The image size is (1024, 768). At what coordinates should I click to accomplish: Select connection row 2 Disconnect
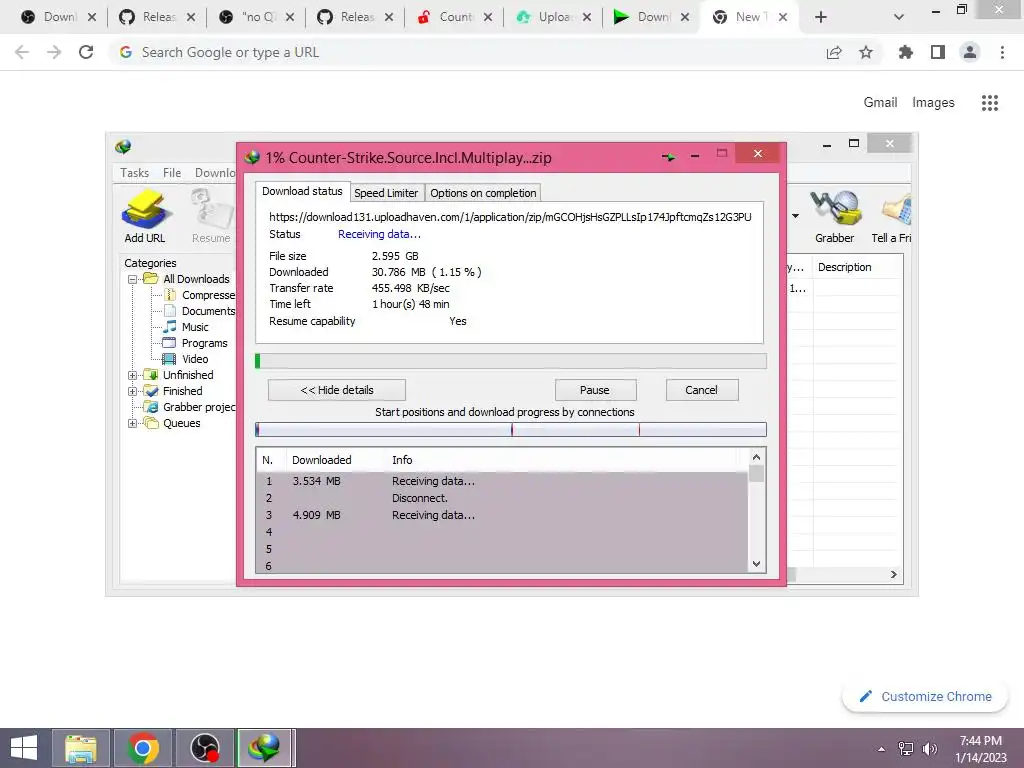[502, 498]
